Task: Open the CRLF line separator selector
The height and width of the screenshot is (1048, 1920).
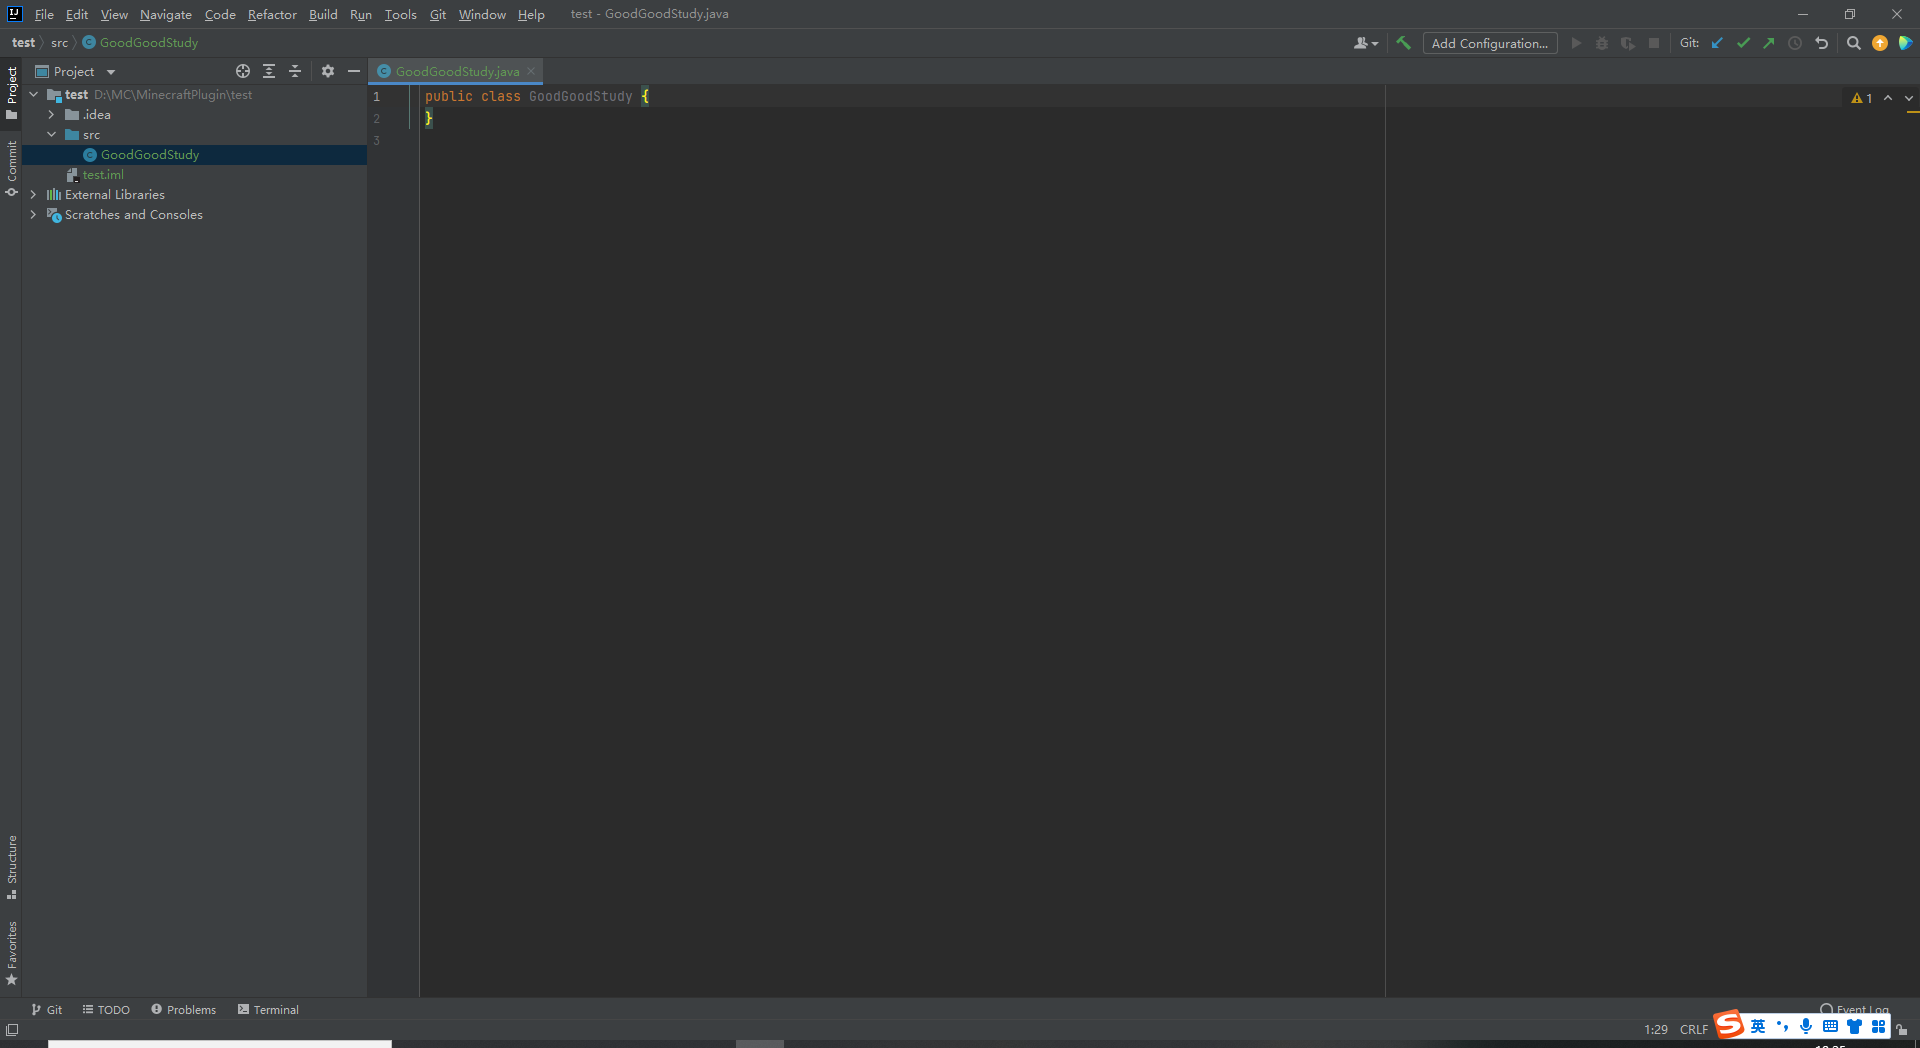Action: [1694, 1029]
